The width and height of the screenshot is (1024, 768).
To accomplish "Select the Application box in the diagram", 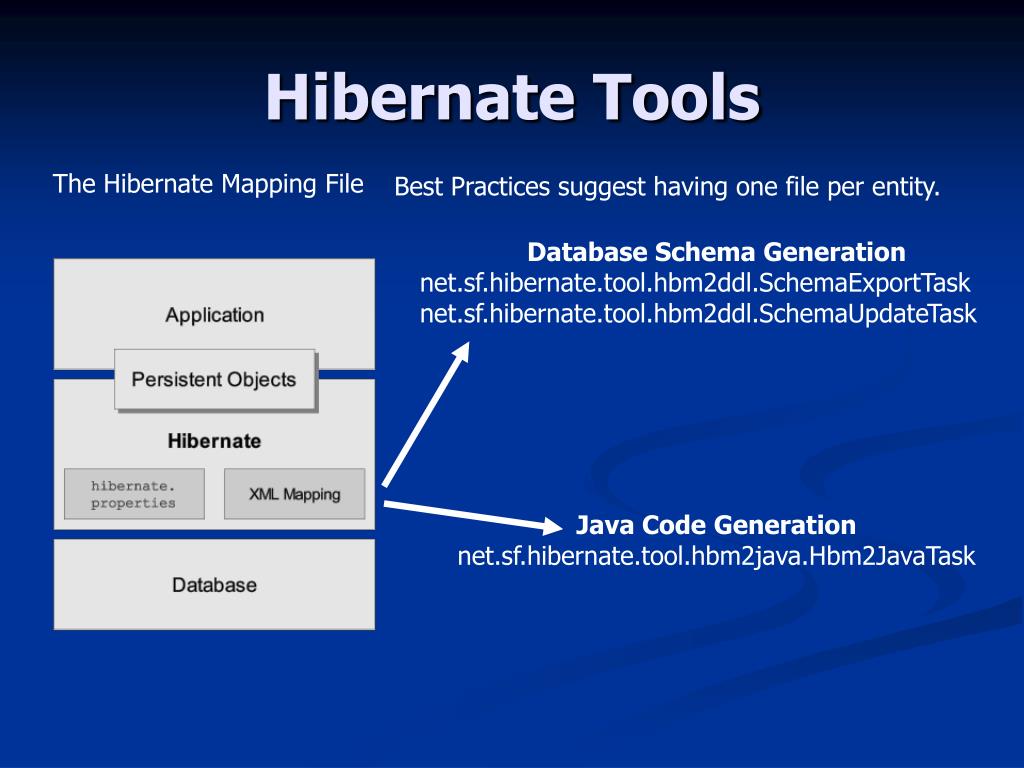I will click(214, 314).
